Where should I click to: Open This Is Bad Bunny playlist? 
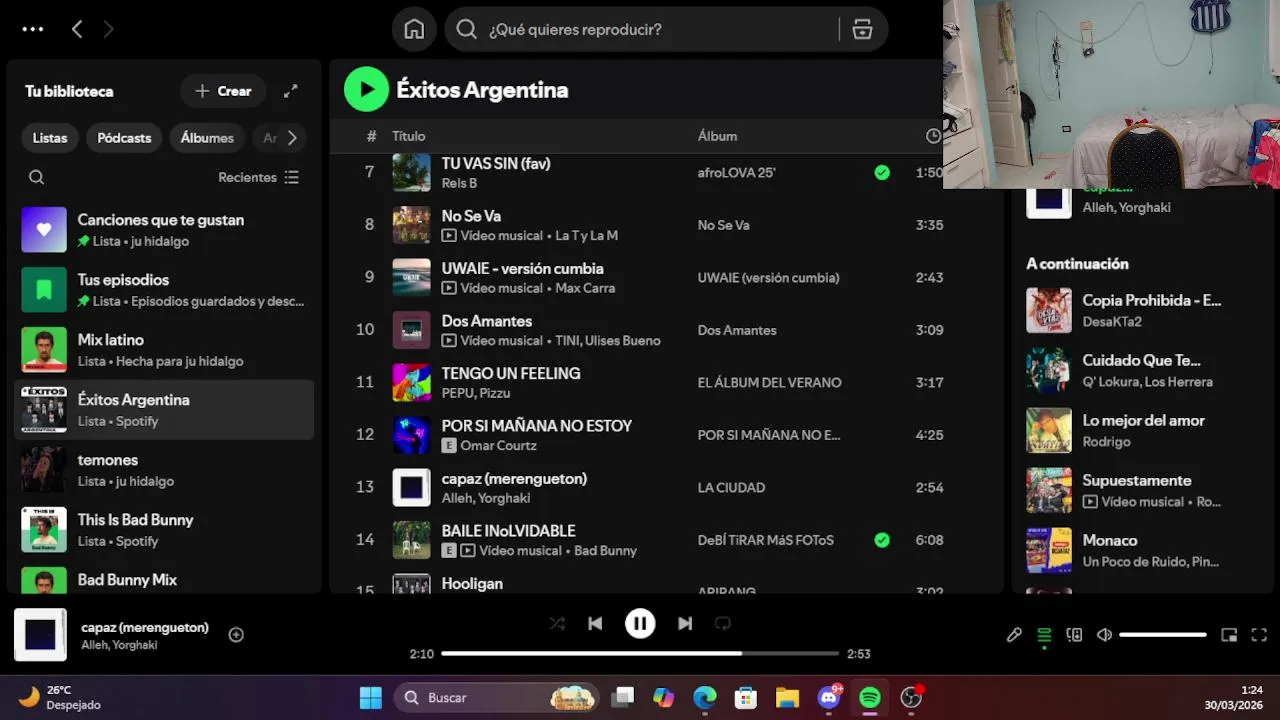point(164,530)
